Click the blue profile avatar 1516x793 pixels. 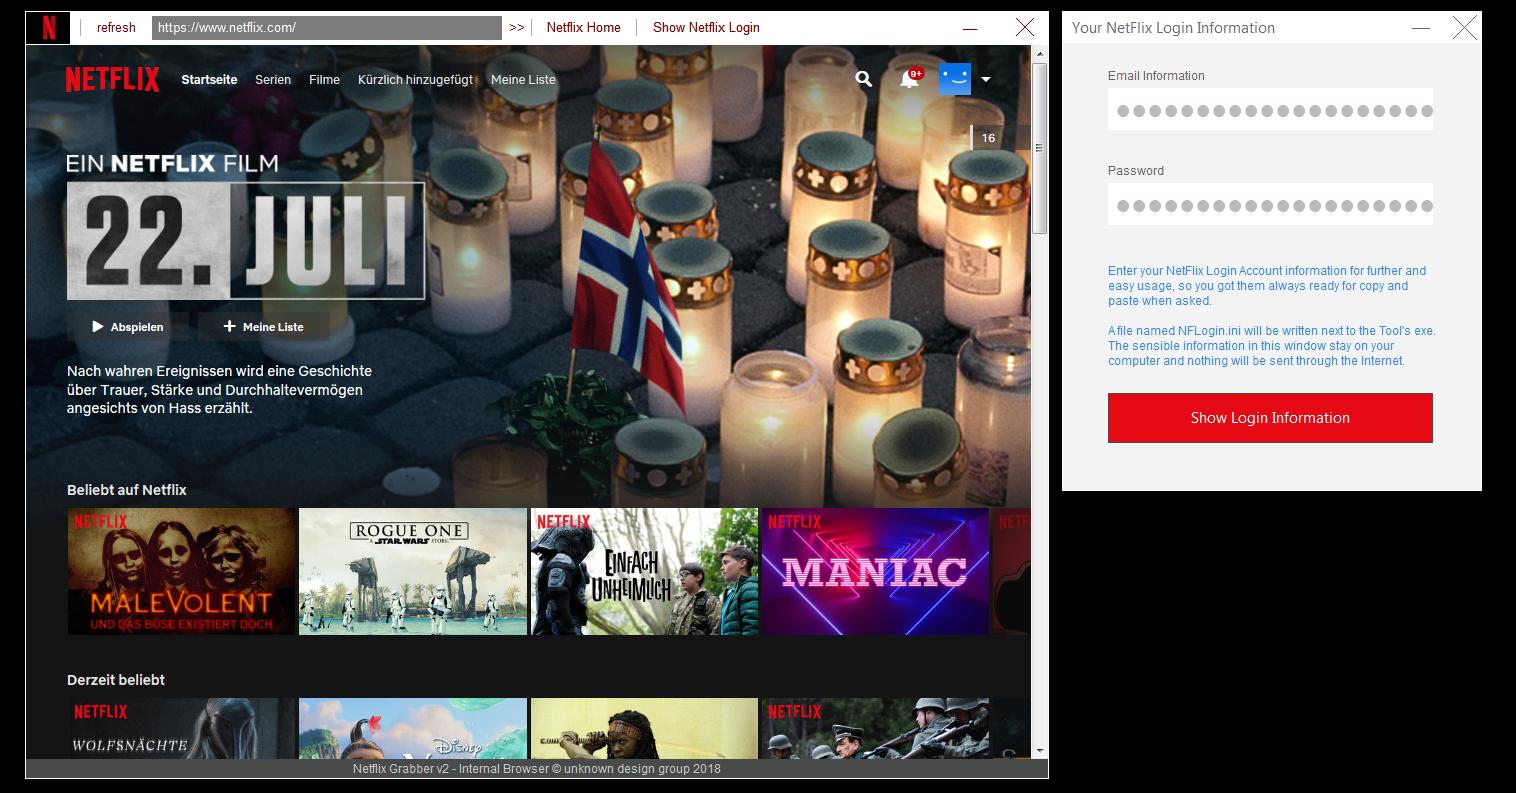tap(955, 79)
